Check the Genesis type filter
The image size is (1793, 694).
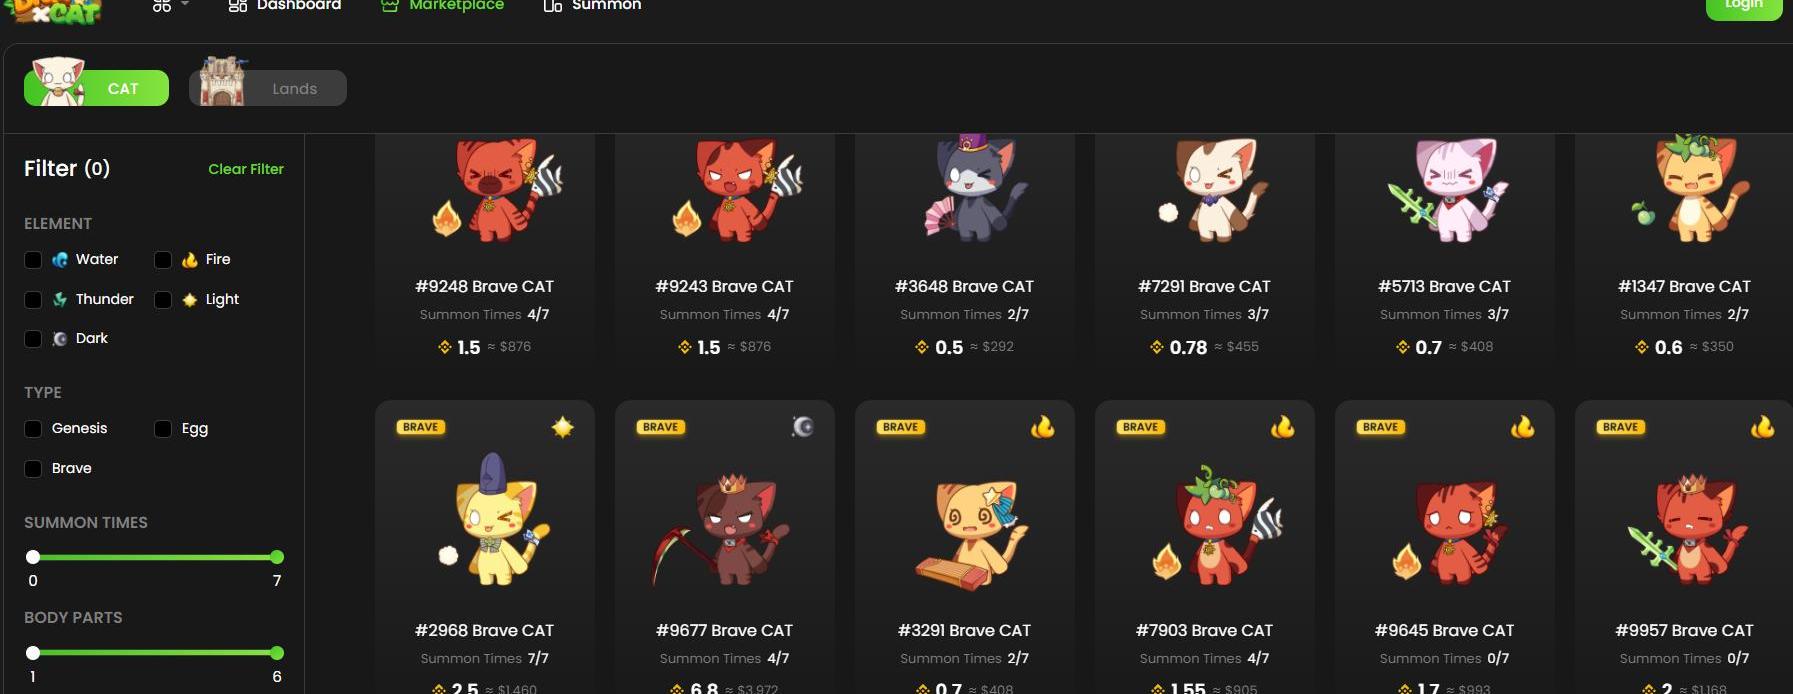(x=33, y=429)
